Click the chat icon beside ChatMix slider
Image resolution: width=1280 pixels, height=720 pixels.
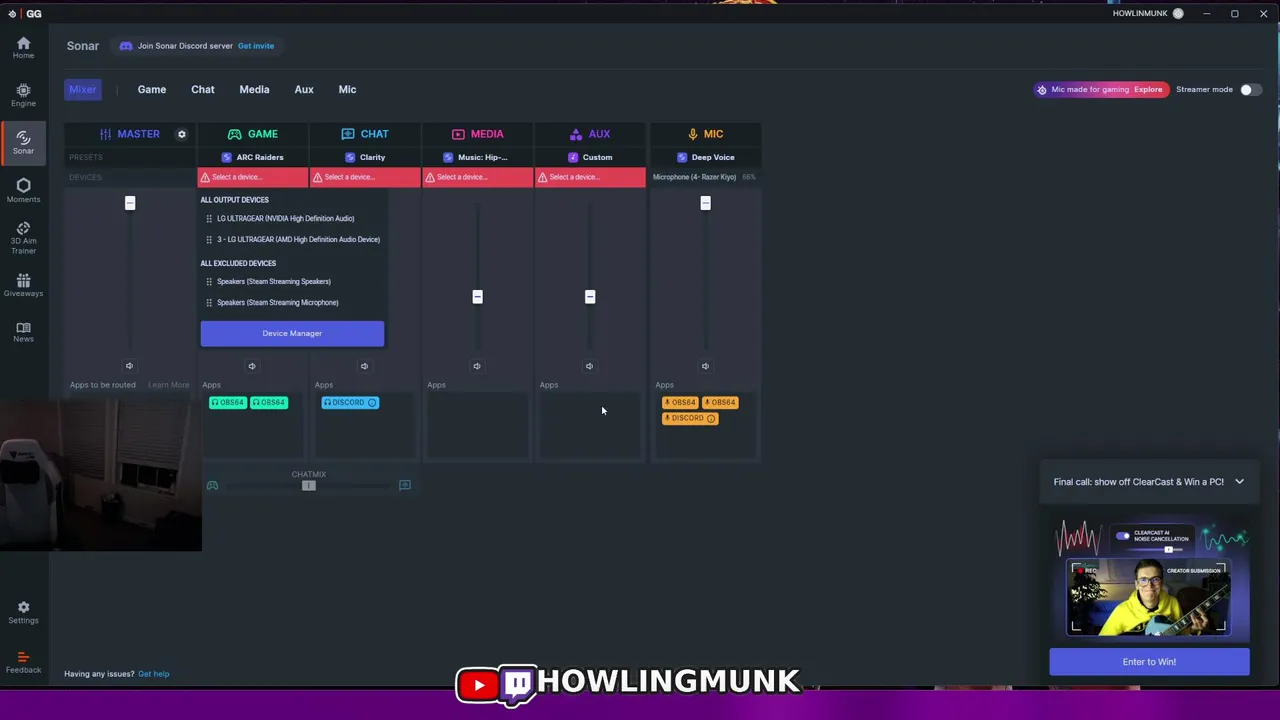pyautogui.click(x=405, y=485)
